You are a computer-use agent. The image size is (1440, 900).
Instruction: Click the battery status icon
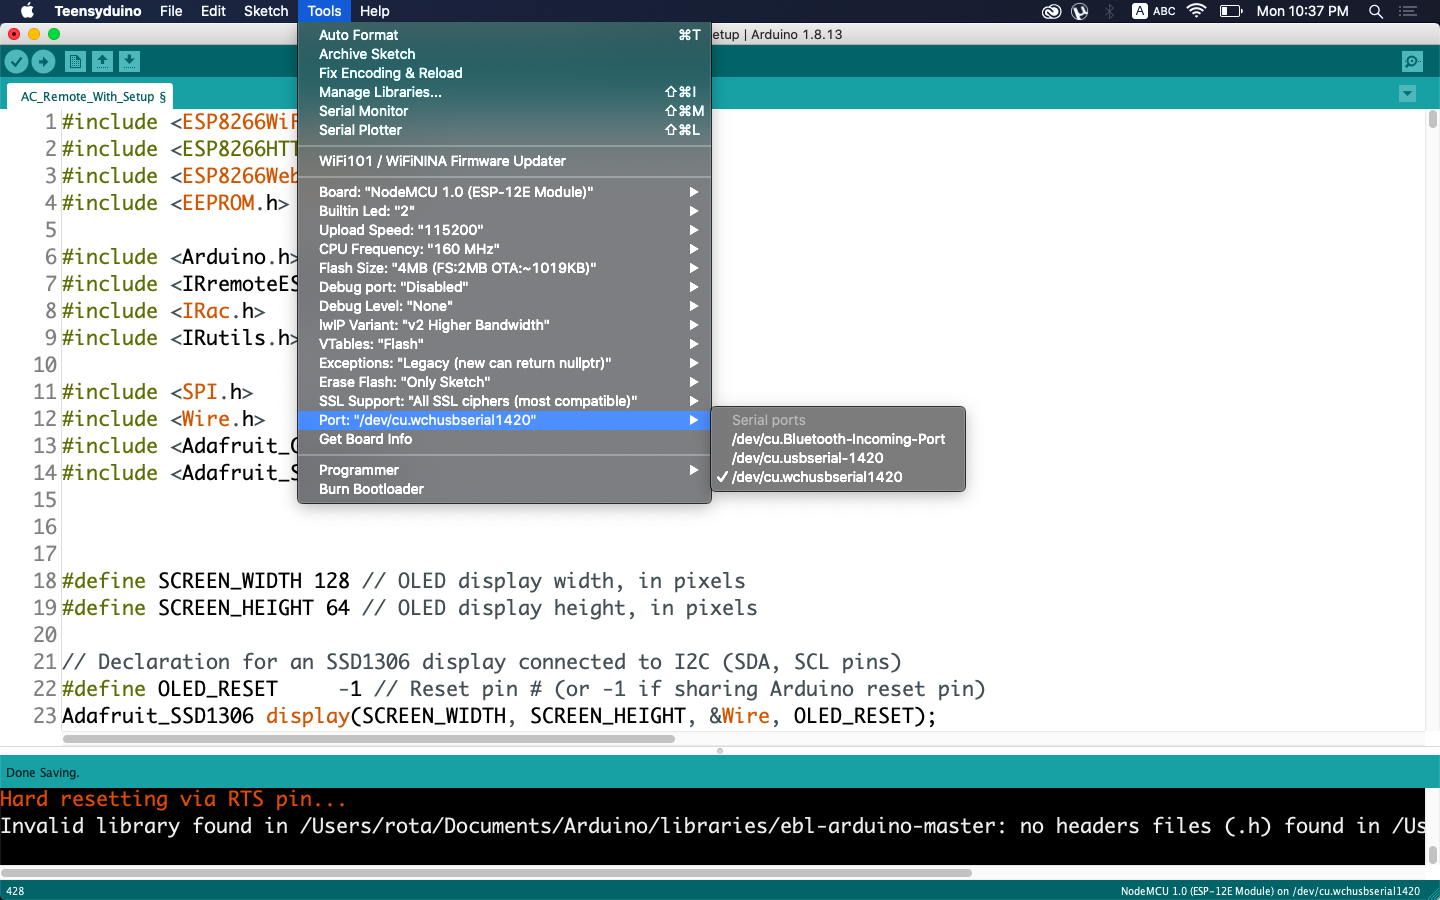(1231, 11)
